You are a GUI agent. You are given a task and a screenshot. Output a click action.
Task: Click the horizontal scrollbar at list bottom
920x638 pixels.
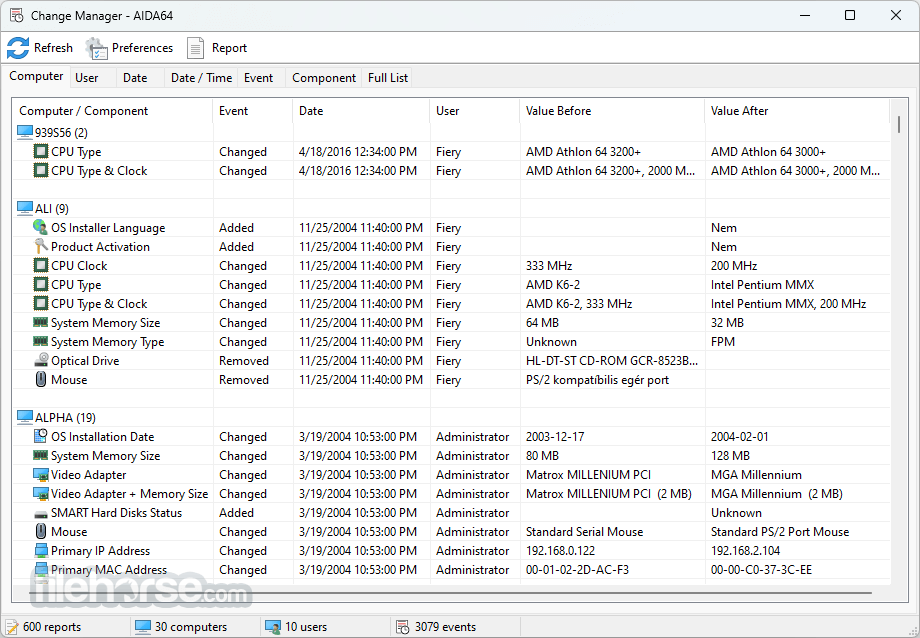click(x=451, y=593)
